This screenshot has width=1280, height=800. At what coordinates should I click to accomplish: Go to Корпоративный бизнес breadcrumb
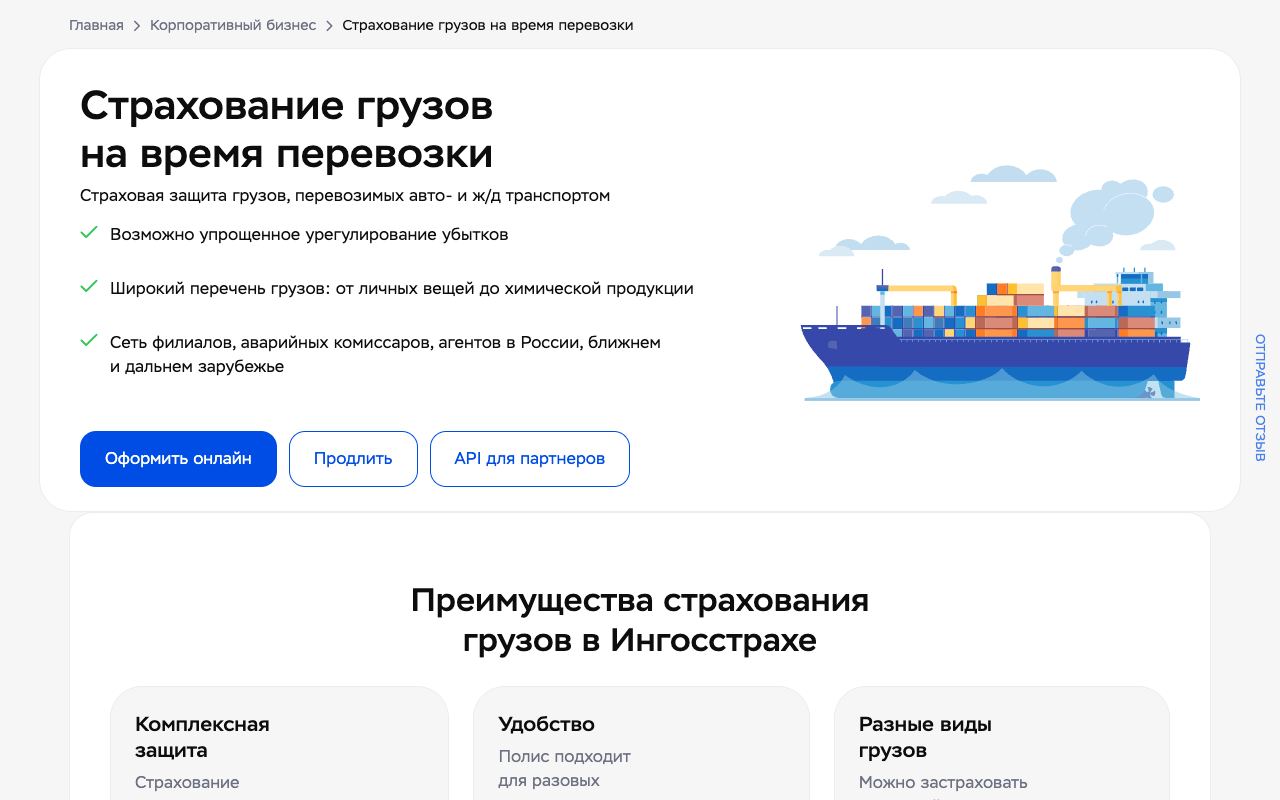click(233, 25)
